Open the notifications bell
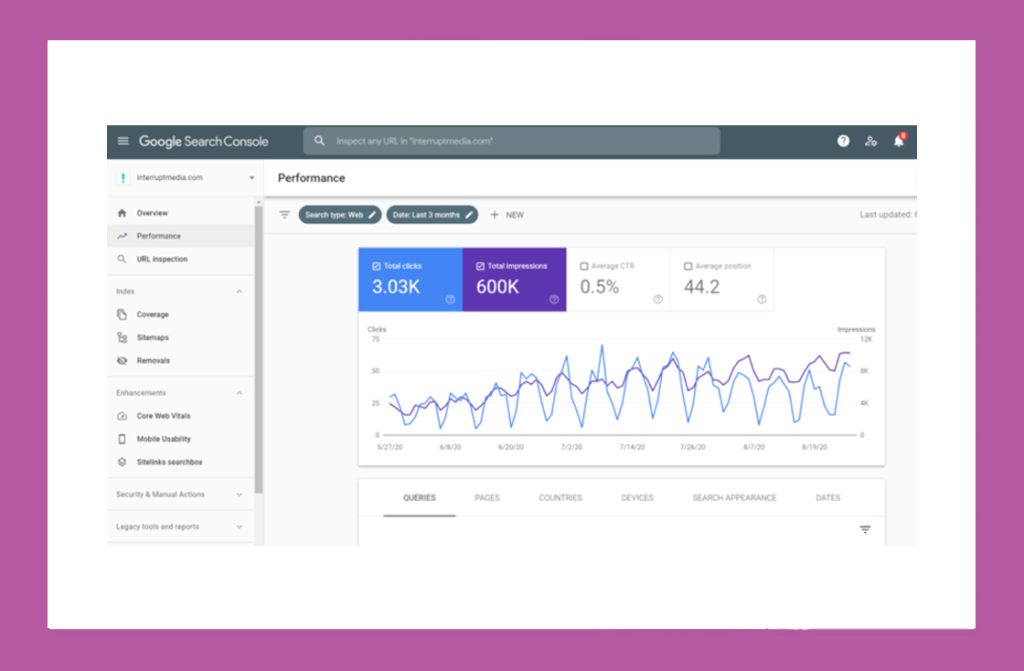Viewport: 1024px width, 671px height. tap(898, 141)
